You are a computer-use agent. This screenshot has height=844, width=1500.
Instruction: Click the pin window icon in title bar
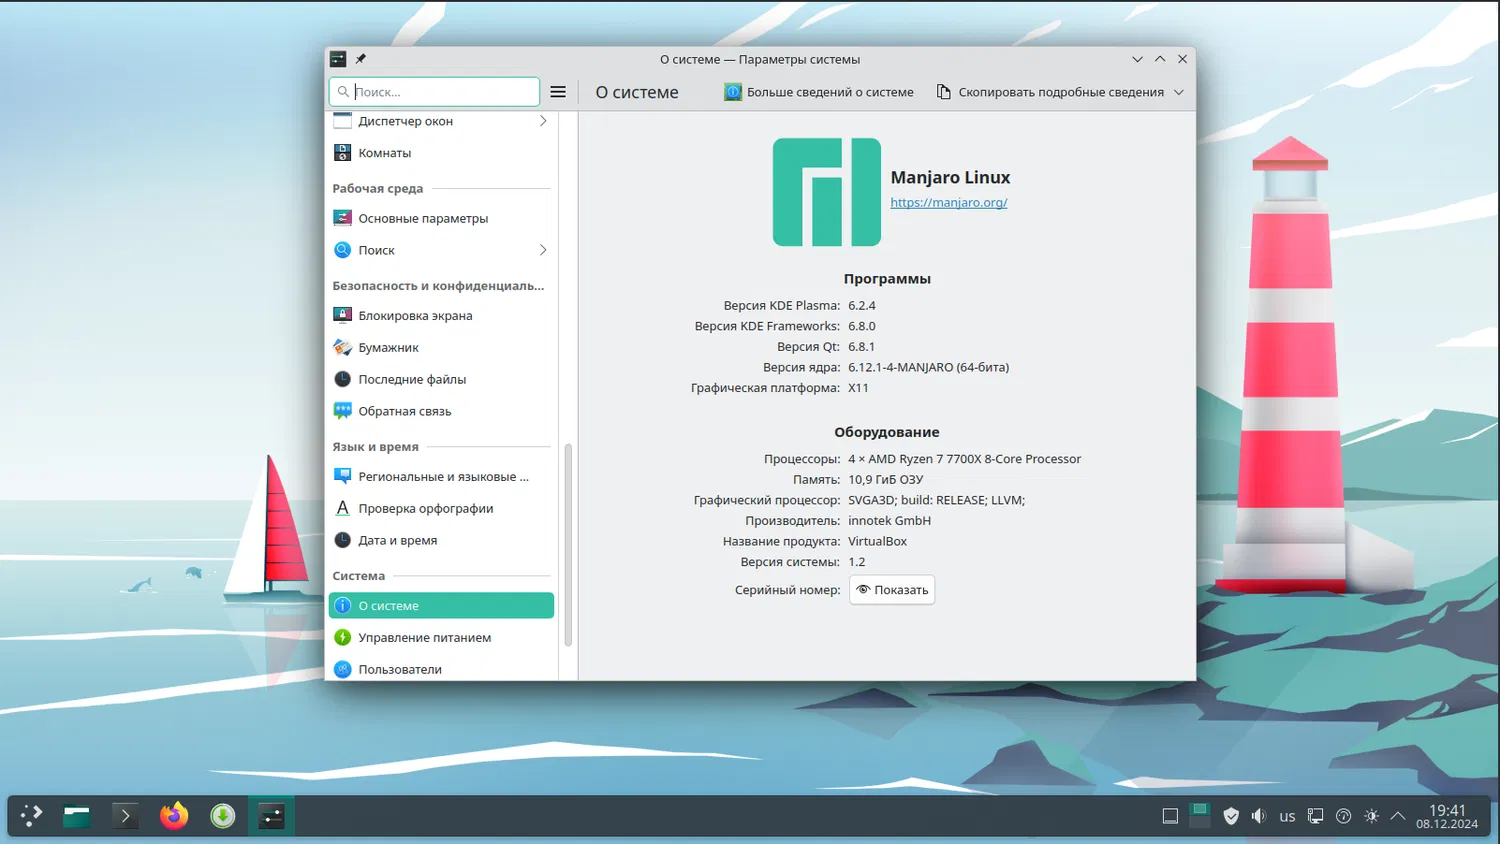coord(361,59)
